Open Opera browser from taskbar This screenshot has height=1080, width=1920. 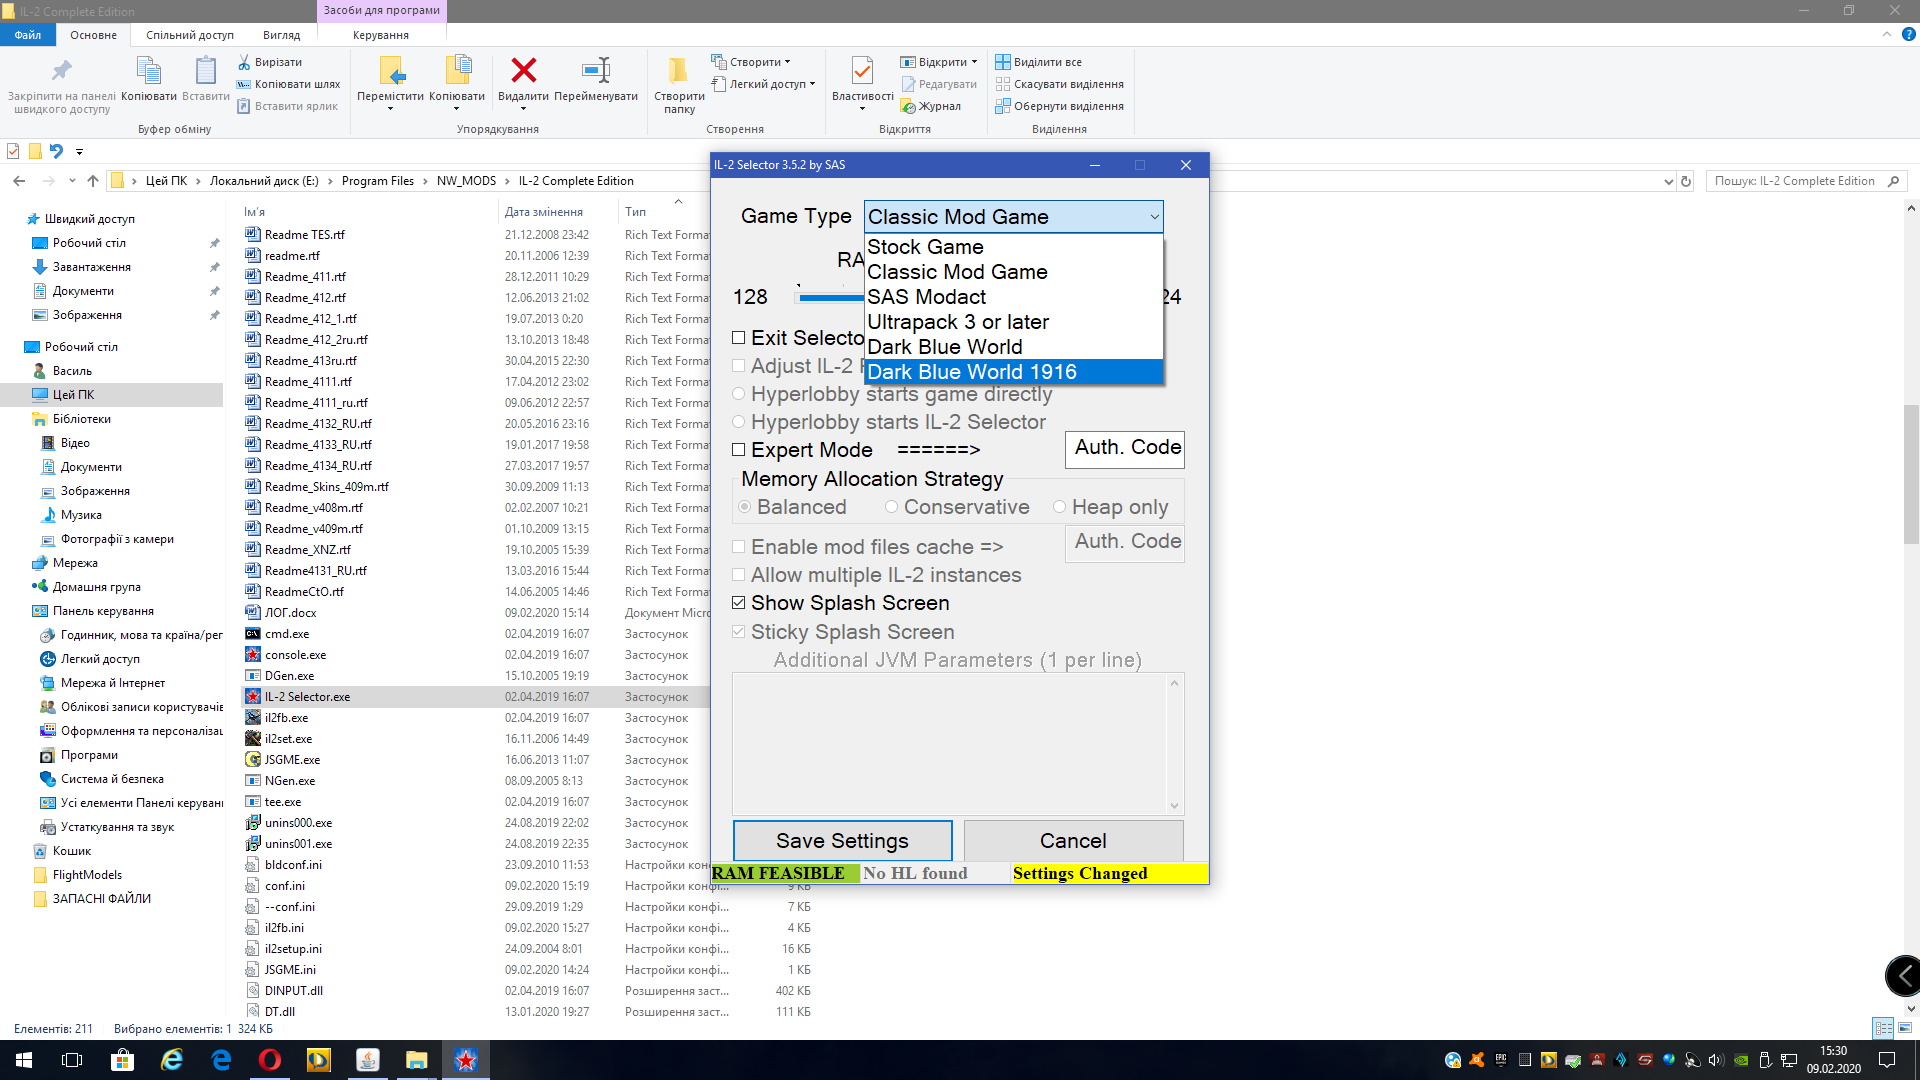270,1060
